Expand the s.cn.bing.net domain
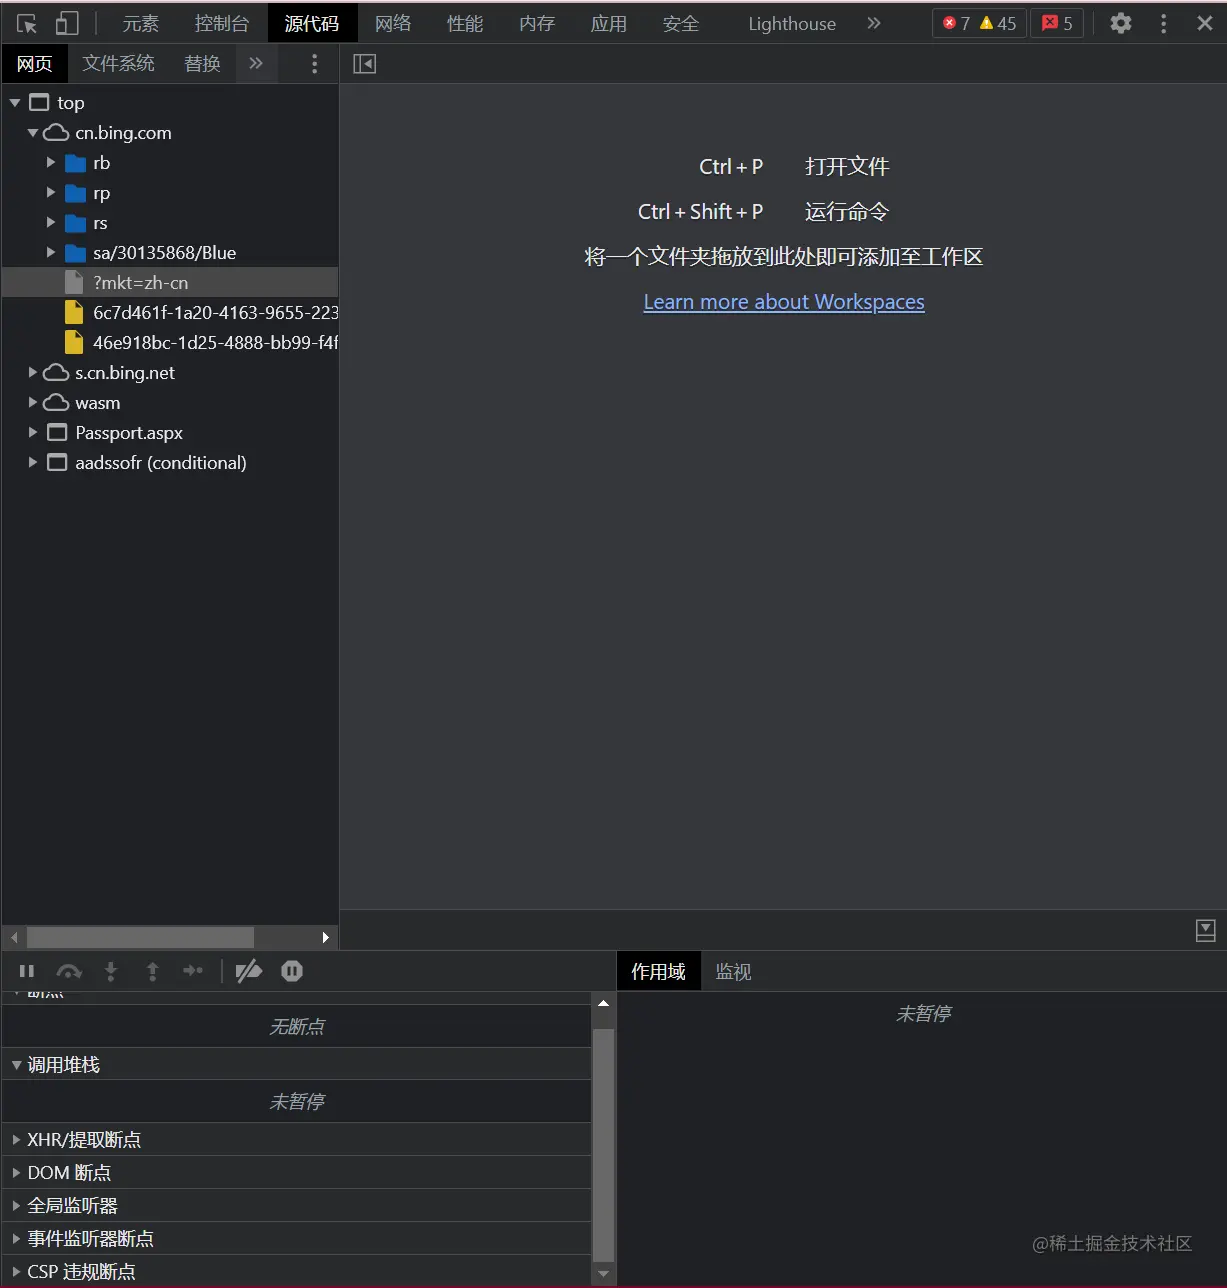 point(33,372)
